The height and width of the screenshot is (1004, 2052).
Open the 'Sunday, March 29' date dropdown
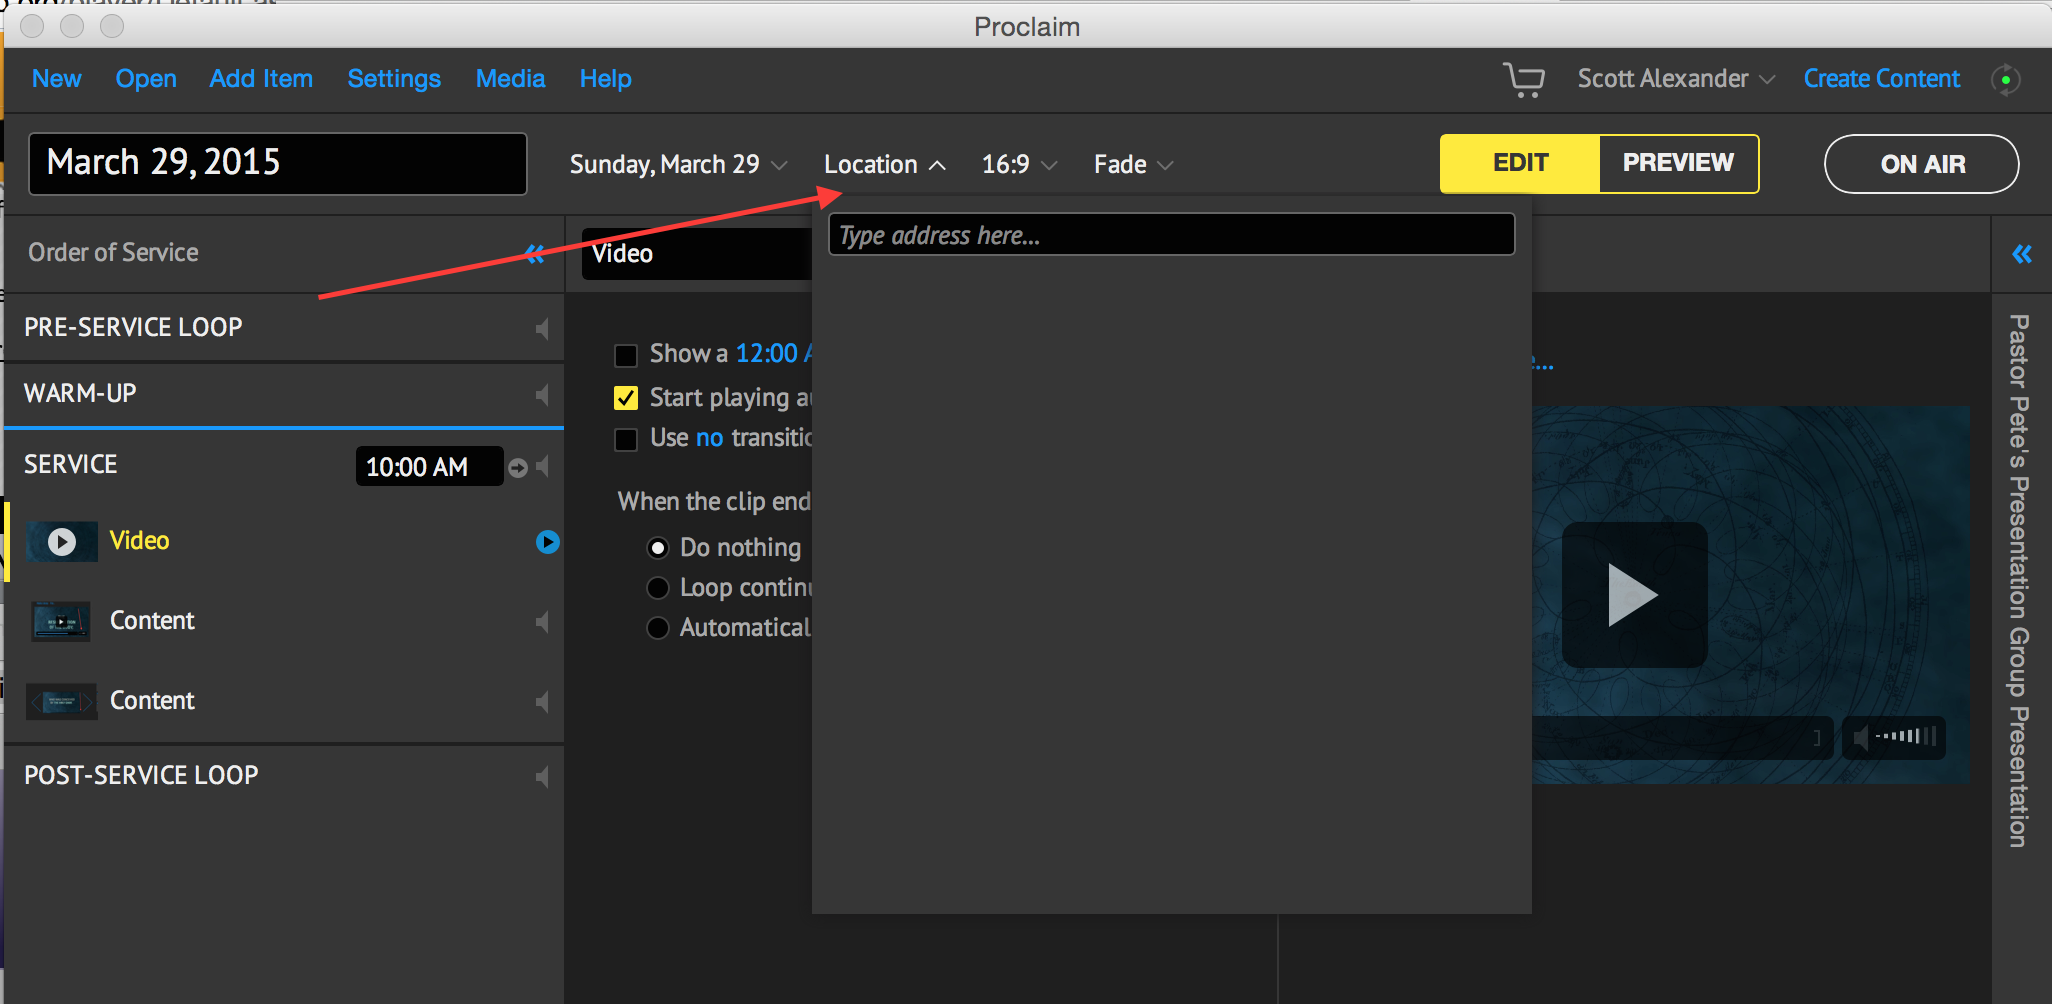[x=678, y=165]
